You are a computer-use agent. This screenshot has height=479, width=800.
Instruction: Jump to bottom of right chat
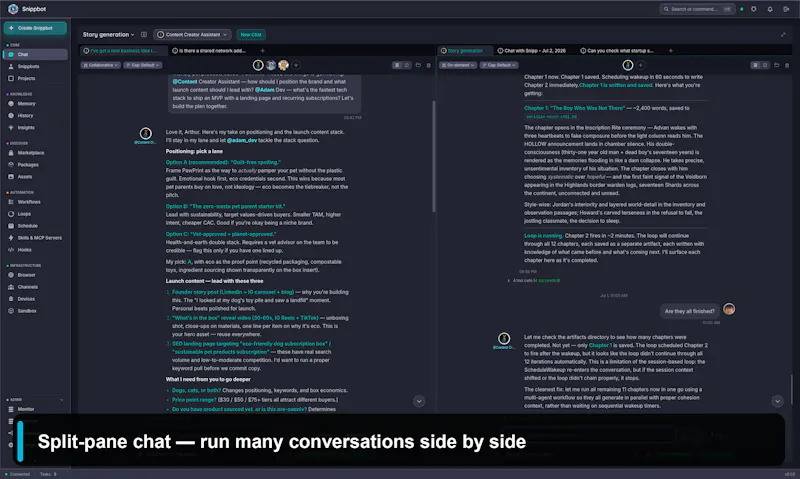(x=777, y=401)
